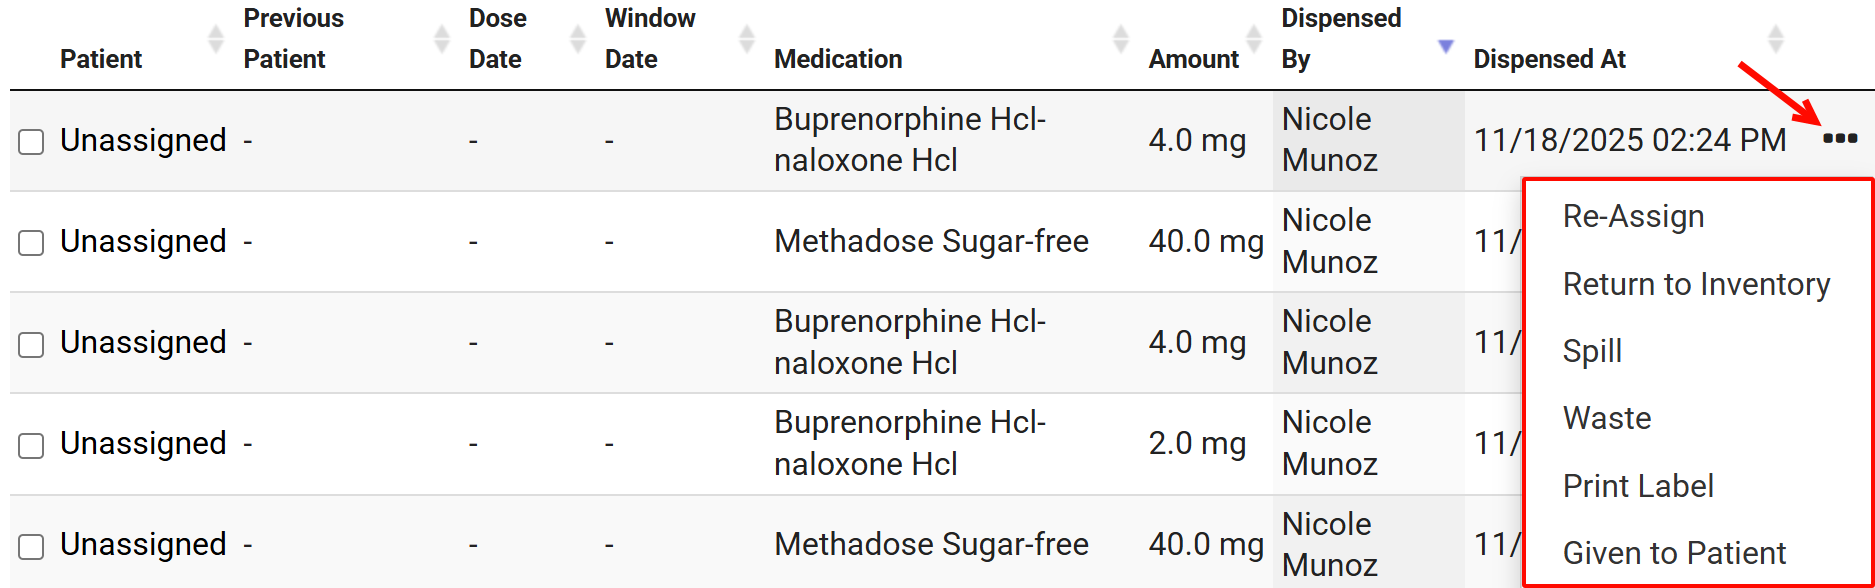Sort by Dose Date column arrows
This screenshot has height=588, width=1875.
(x=578, y=39)
